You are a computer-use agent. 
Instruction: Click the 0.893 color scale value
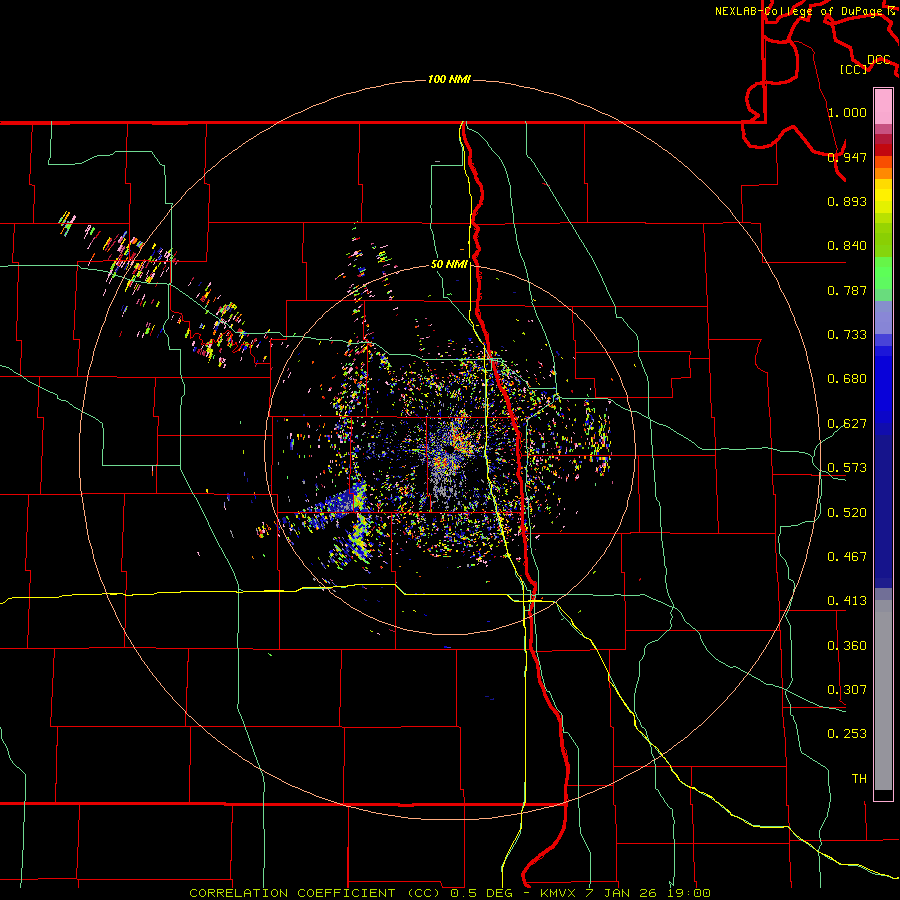click(x=847, y=201)
